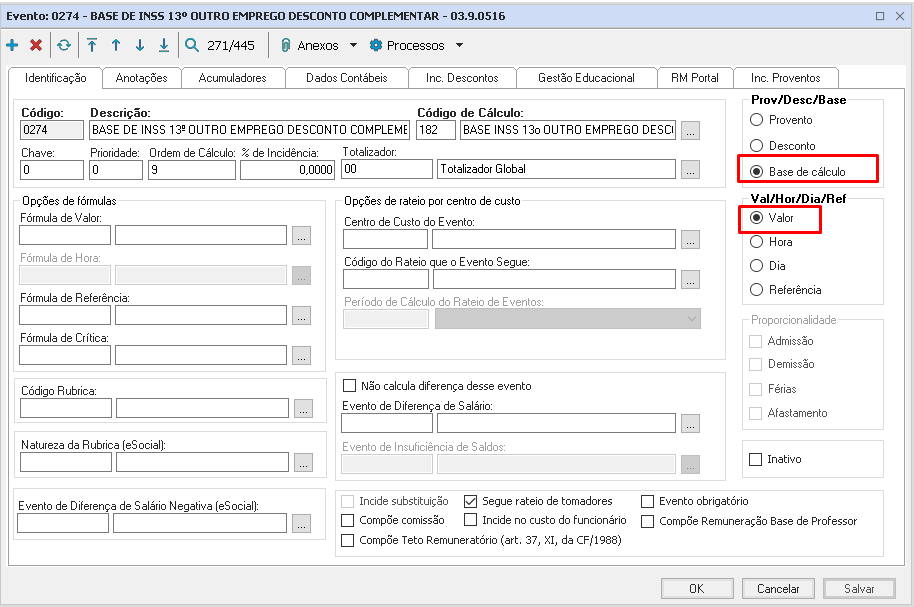Viewport: 914px width, 607px height.
Task: Select the Base de cálculo radio button
Action: (x=757, y=171)
